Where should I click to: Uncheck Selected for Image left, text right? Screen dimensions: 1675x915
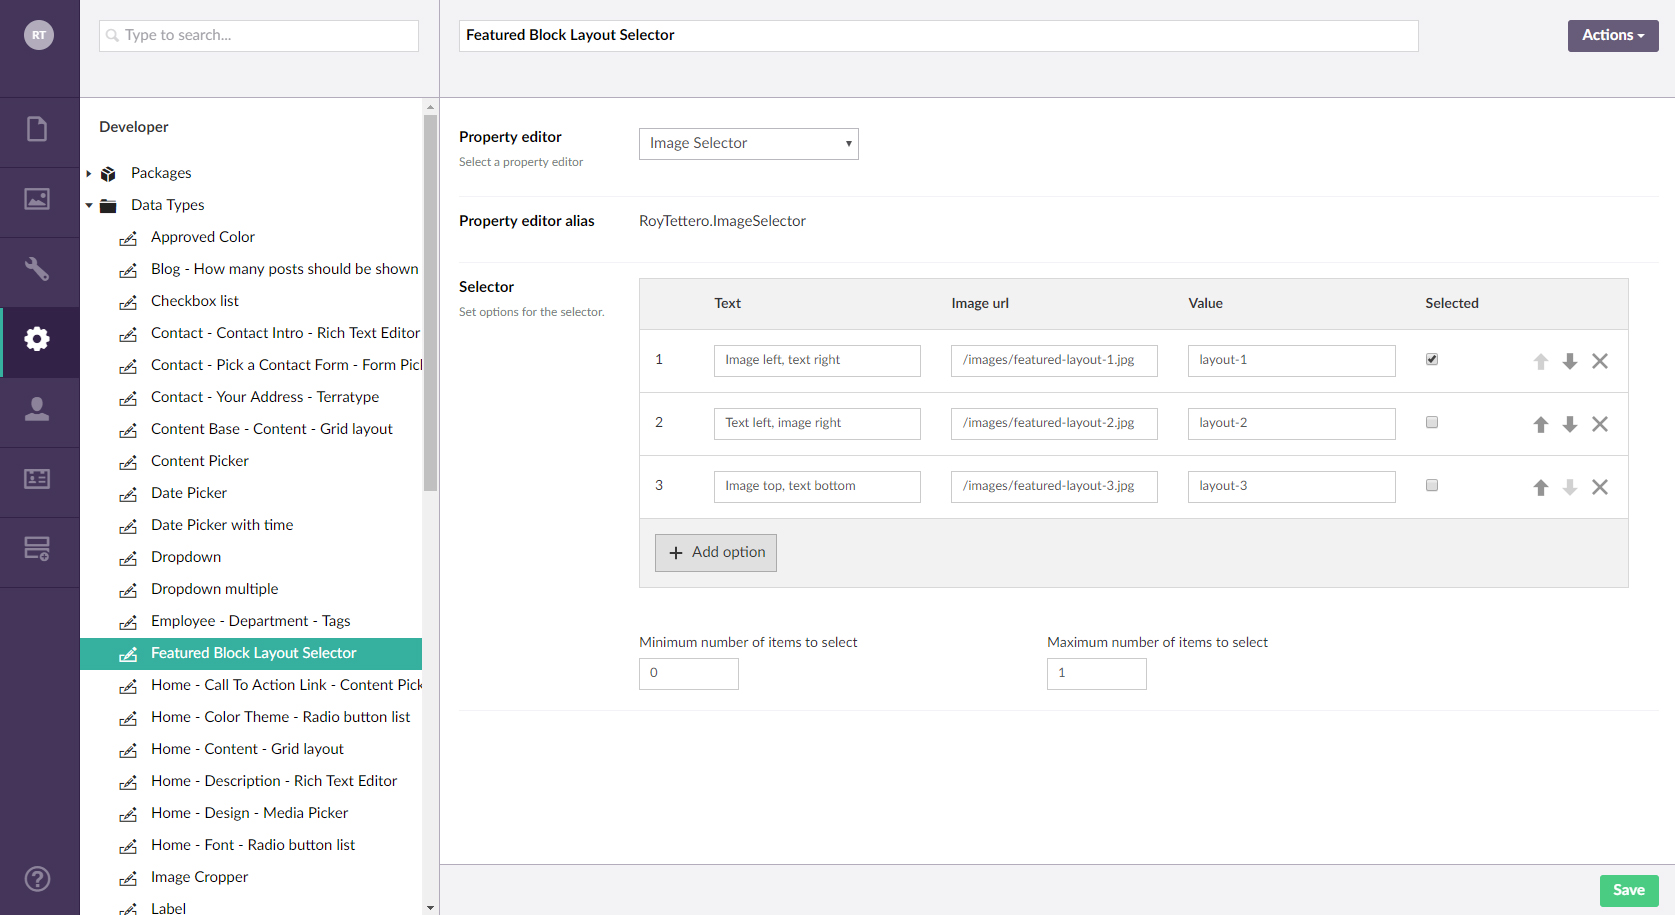point(1432,359)
